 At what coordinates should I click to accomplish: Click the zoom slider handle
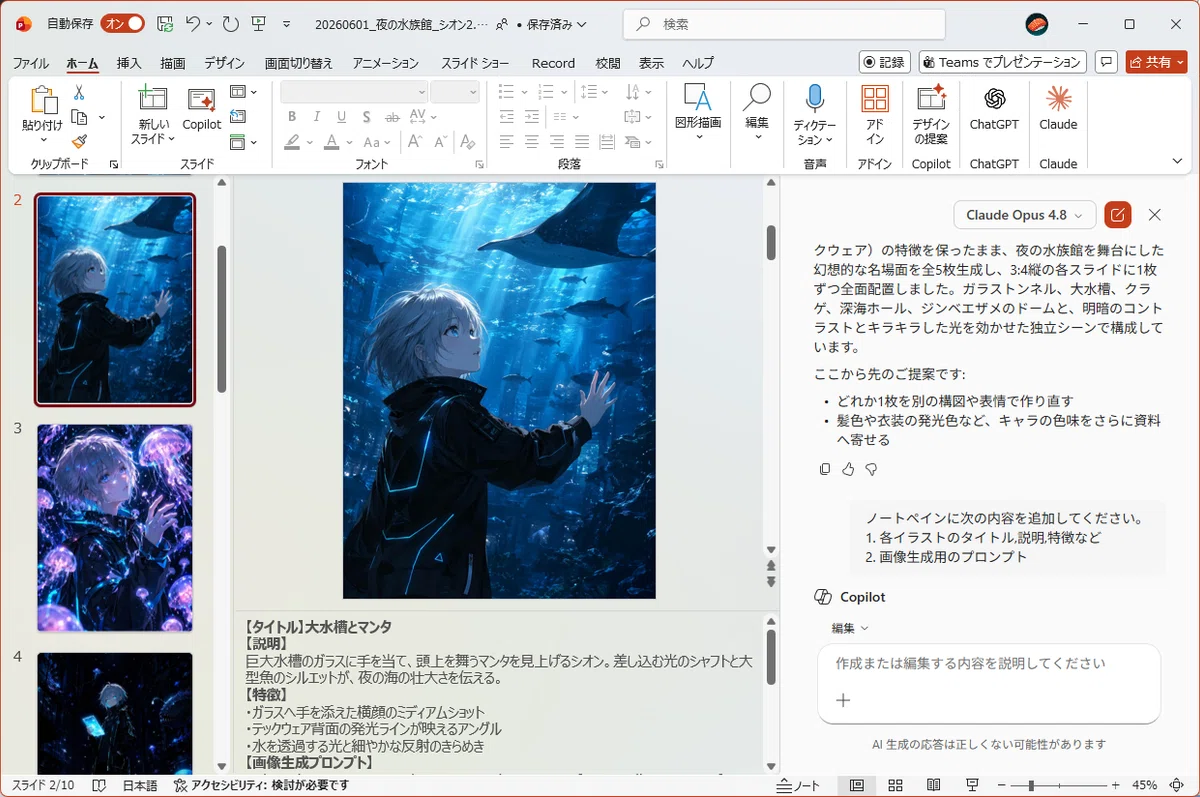coord(1030,785)
